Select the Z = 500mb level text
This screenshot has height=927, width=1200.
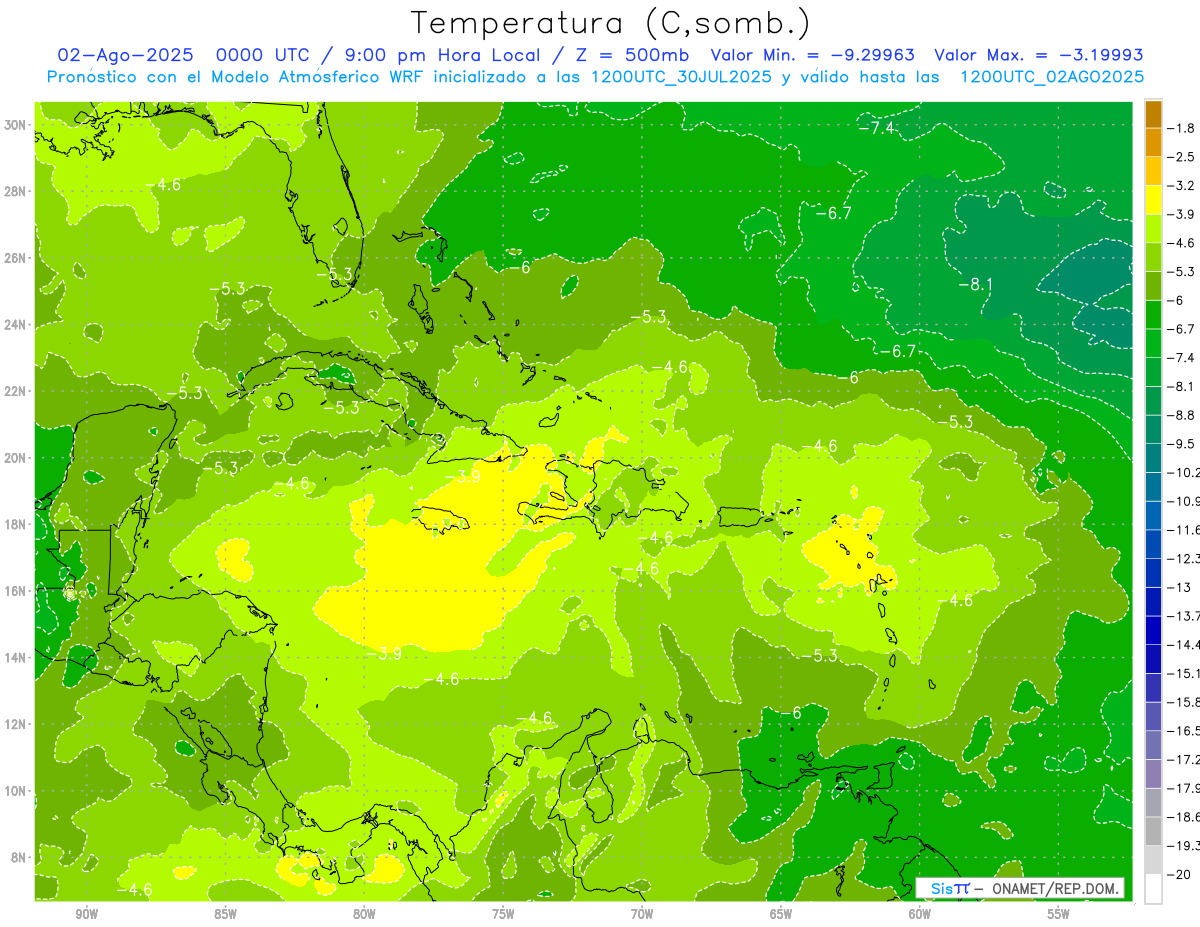tap(632, 55)
